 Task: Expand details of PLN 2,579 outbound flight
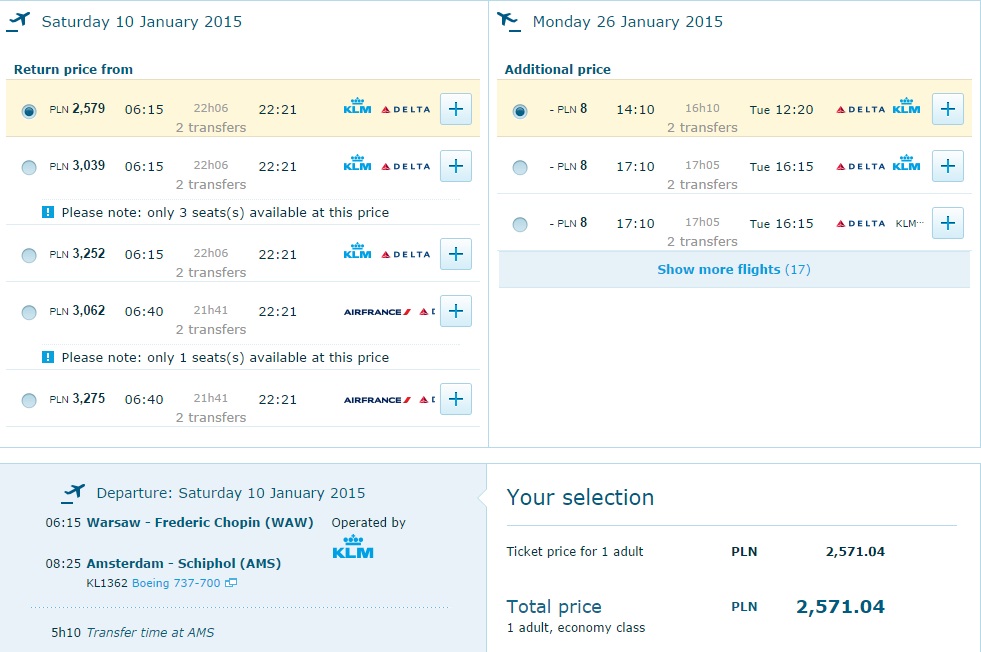click(x=455, y=109)
